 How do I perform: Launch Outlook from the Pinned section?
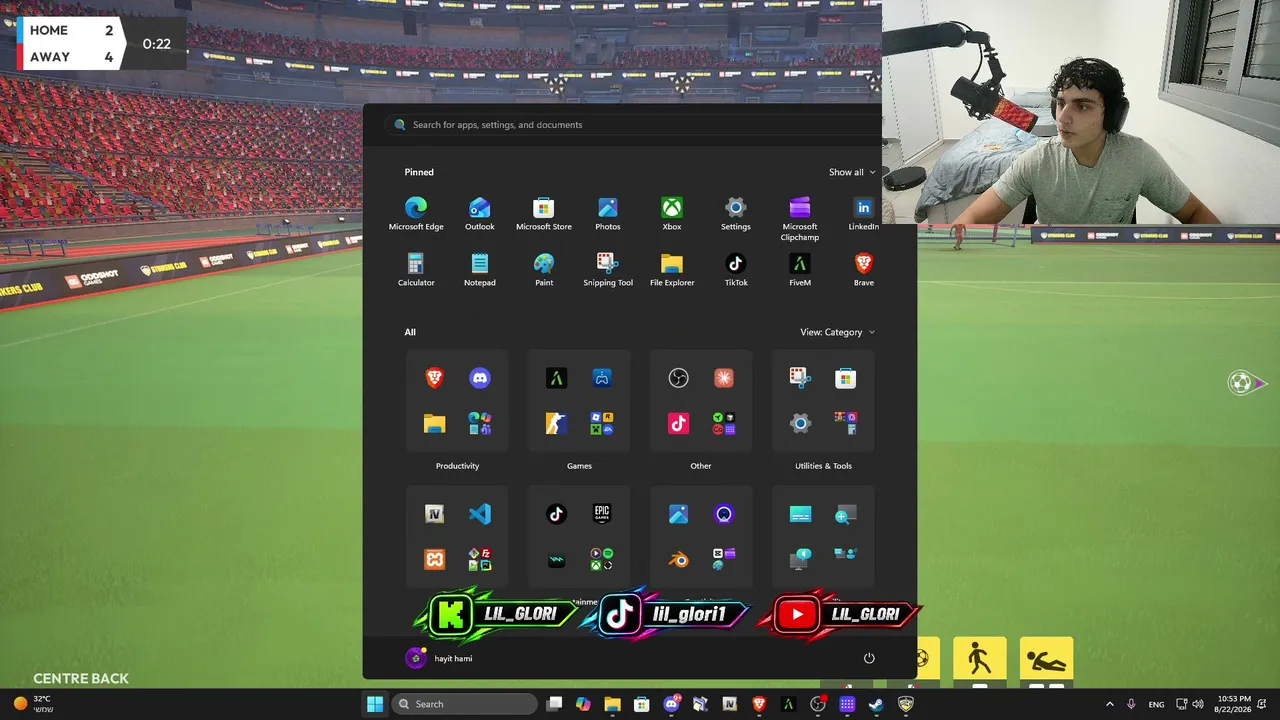coord(480,214)
